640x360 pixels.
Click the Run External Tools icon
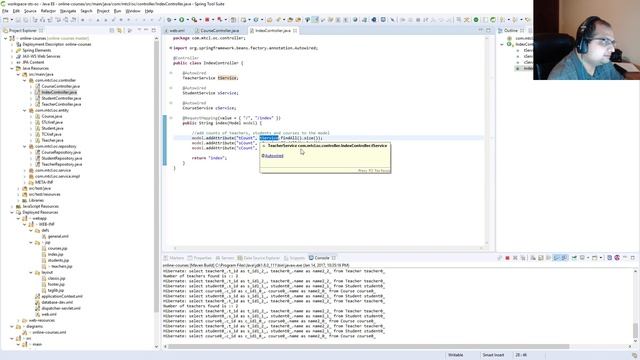pos(194,20)
